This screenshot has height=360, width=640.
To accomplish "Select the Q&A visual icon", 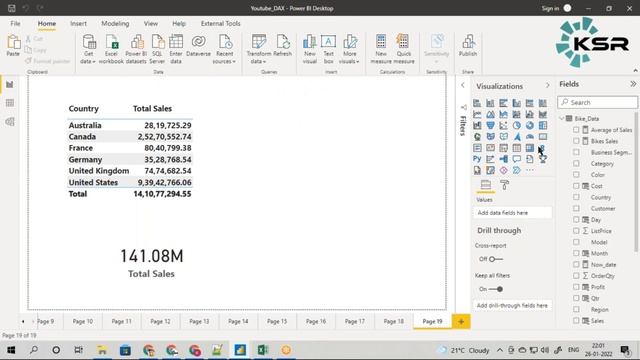I will (x=517, y=159).
